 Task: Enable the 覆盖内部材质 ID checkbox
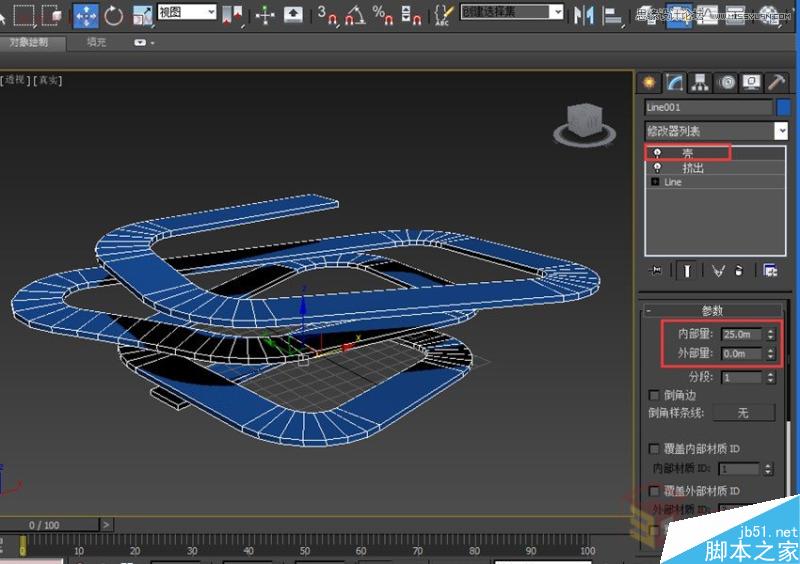pos(655,449)
